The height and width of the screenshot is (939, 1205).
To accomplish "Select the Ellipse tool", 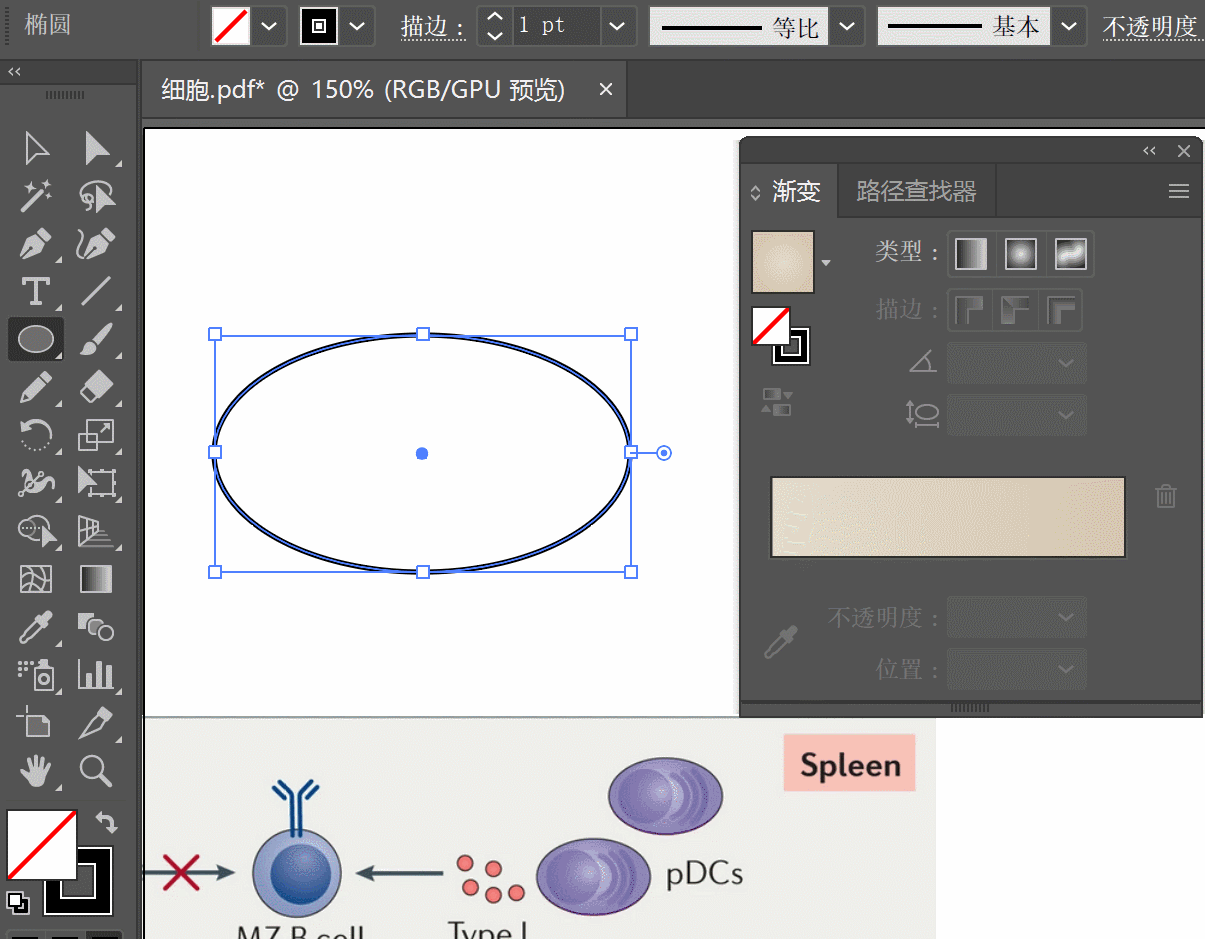I will coord(37,339).
